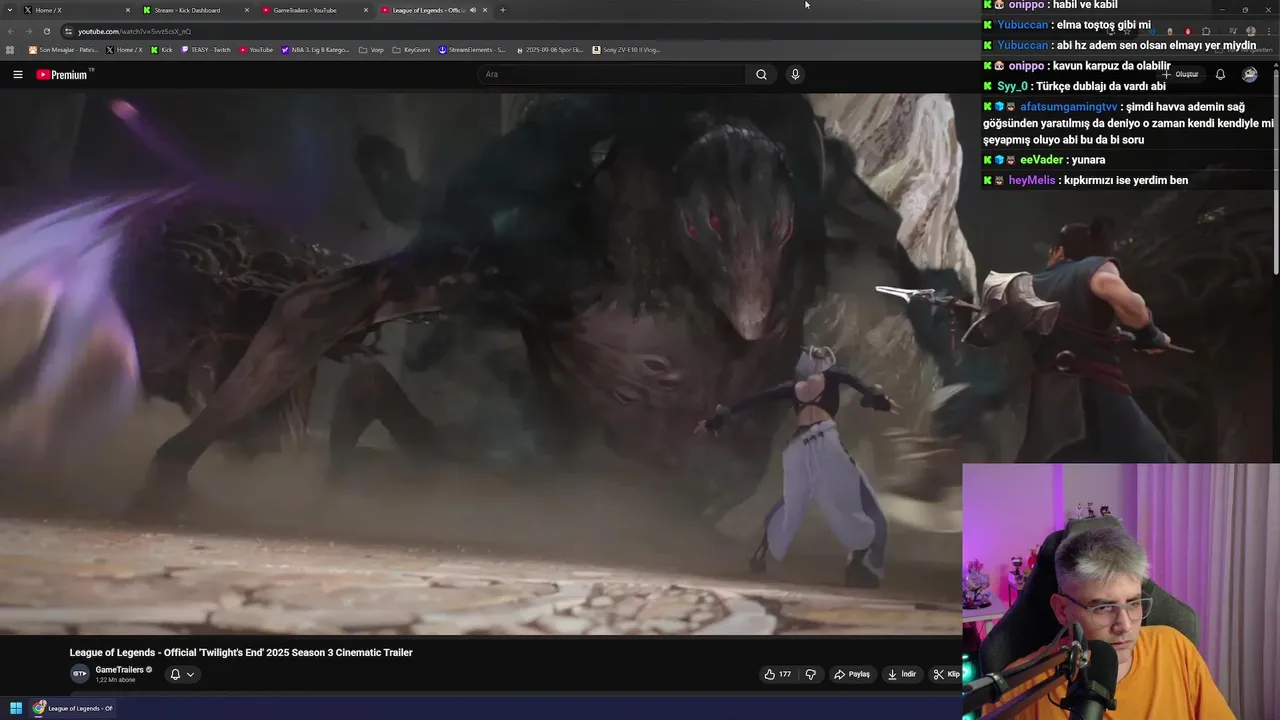Open the GameTrailers channel avatar

[79, 673]
